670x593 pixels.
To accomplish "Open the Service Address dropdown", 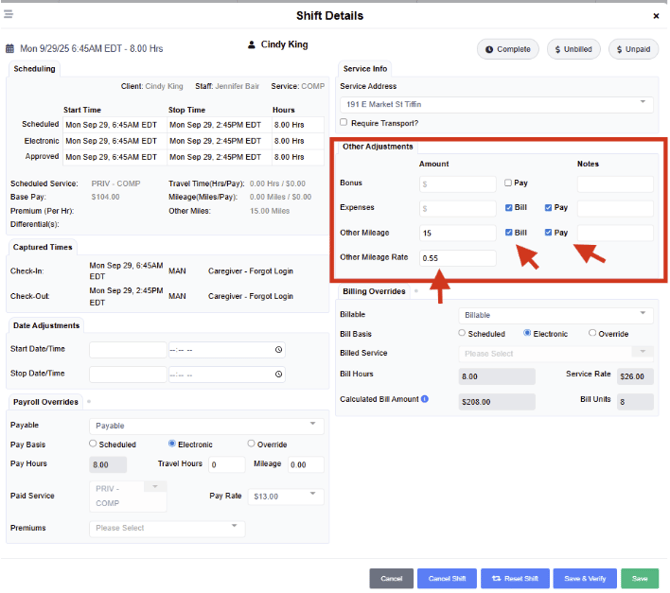I will point(496,104).
